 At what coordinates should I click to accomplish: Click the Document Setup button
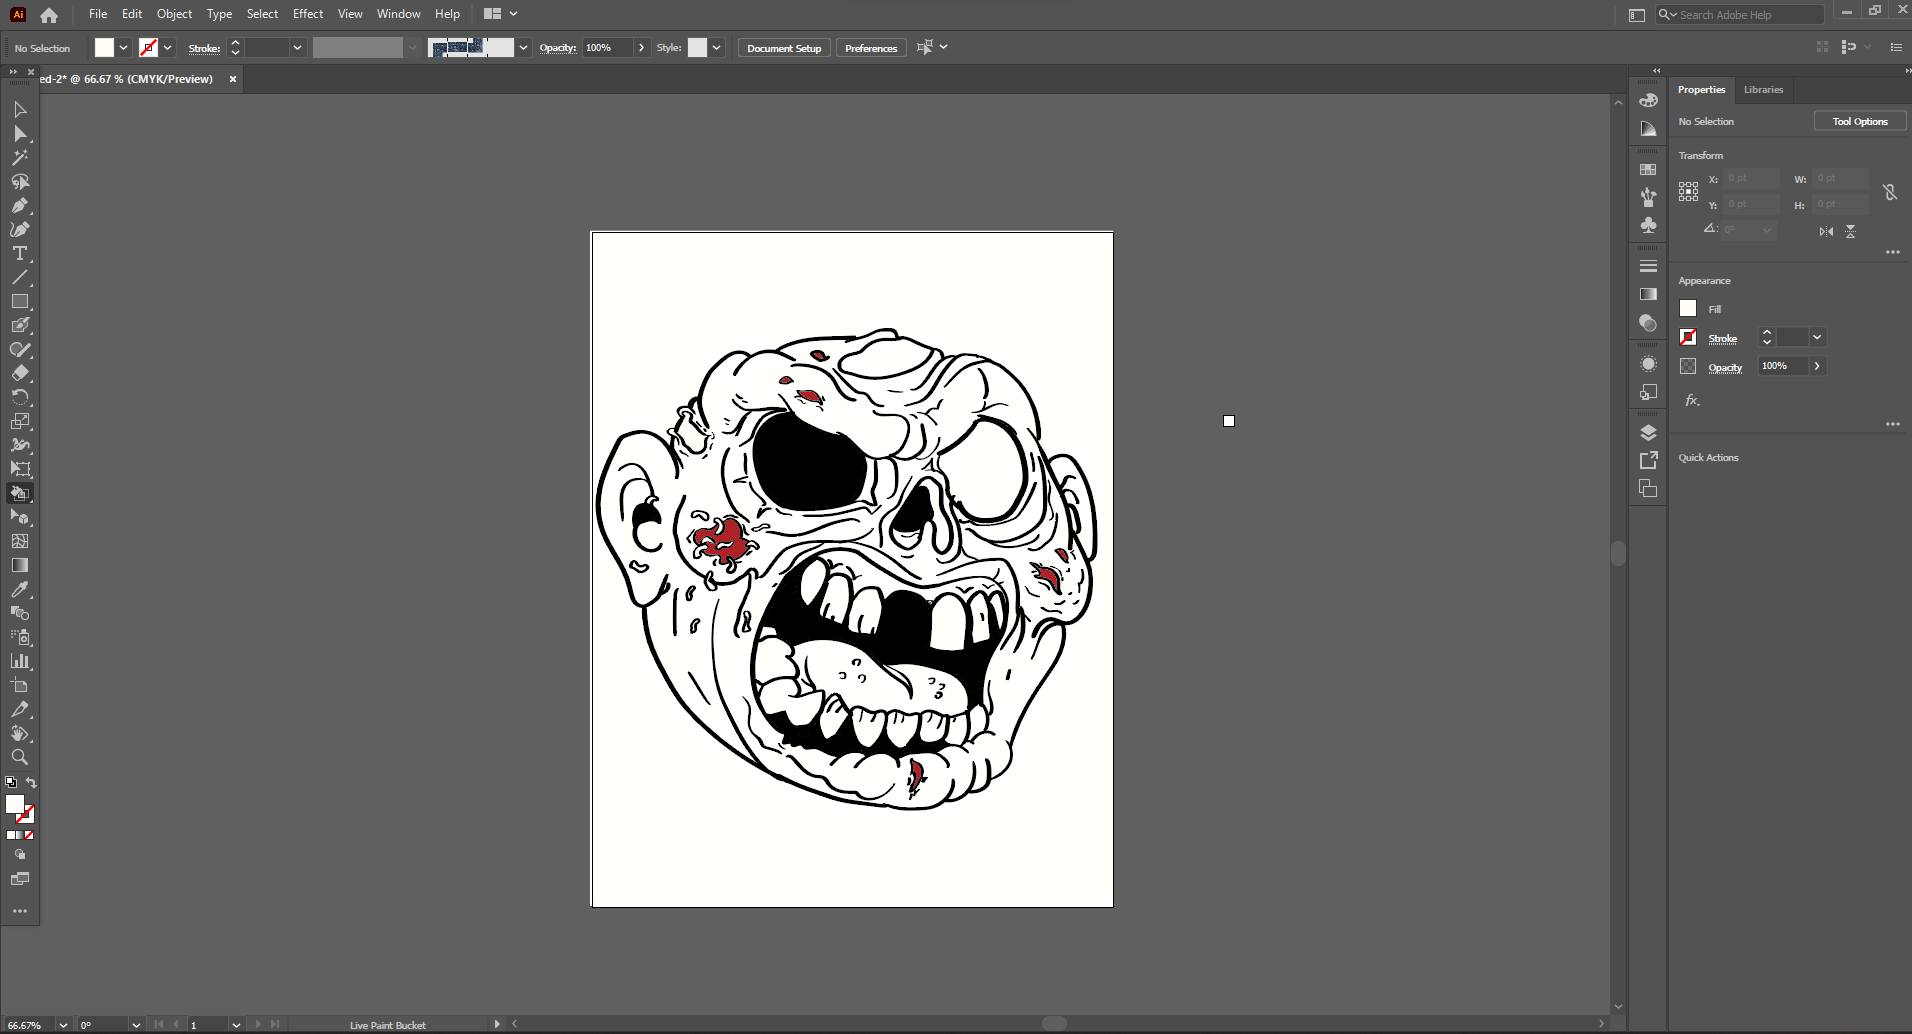[x=784, y=48]
